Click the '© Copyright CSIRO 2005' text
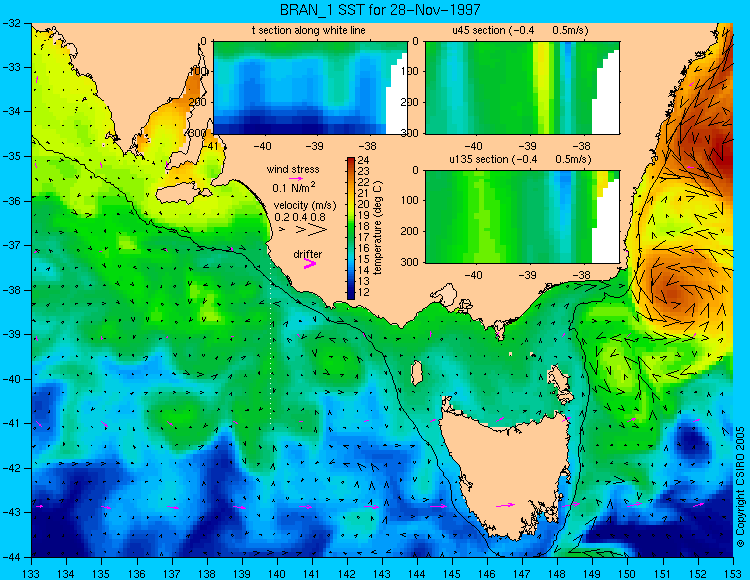 pyautogui.click(x=740, y=487)
